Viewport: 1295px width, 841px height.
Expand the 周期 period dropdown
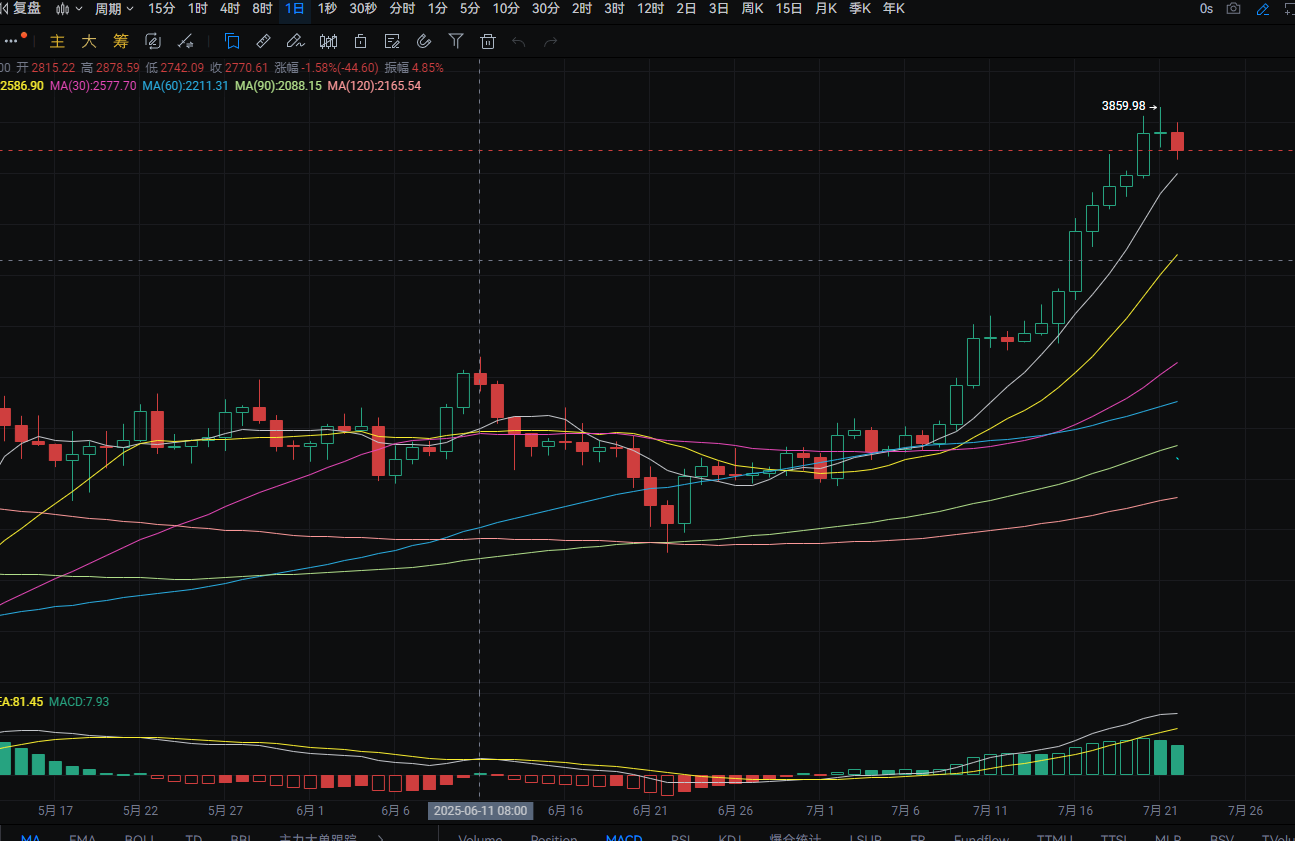(114, 9)
